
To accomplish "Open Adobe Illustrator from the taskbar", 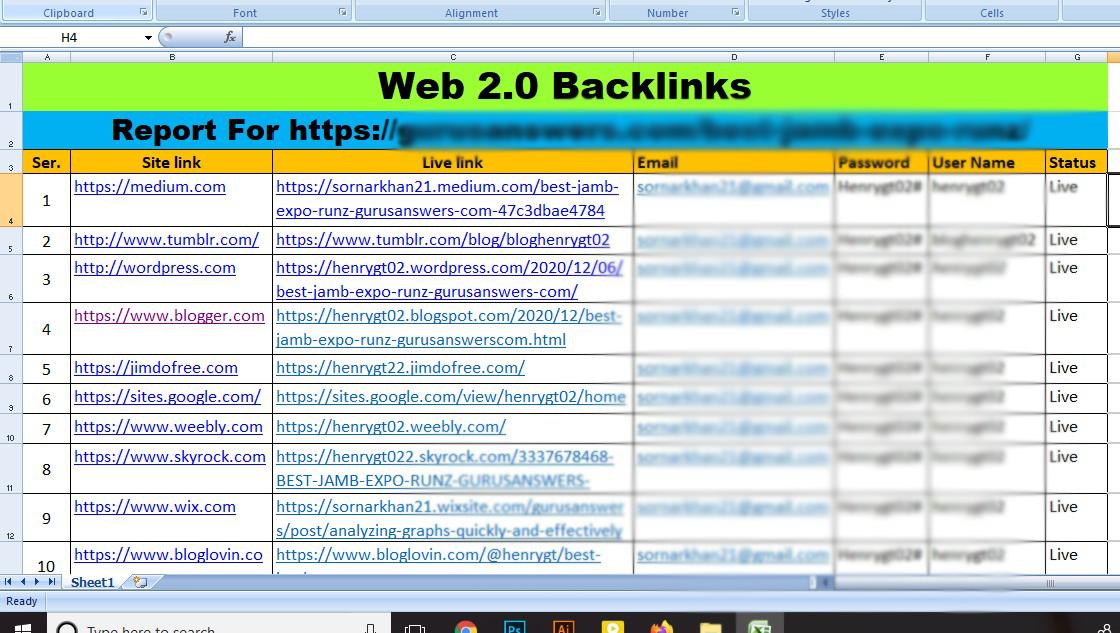I will tap(563, 628).
